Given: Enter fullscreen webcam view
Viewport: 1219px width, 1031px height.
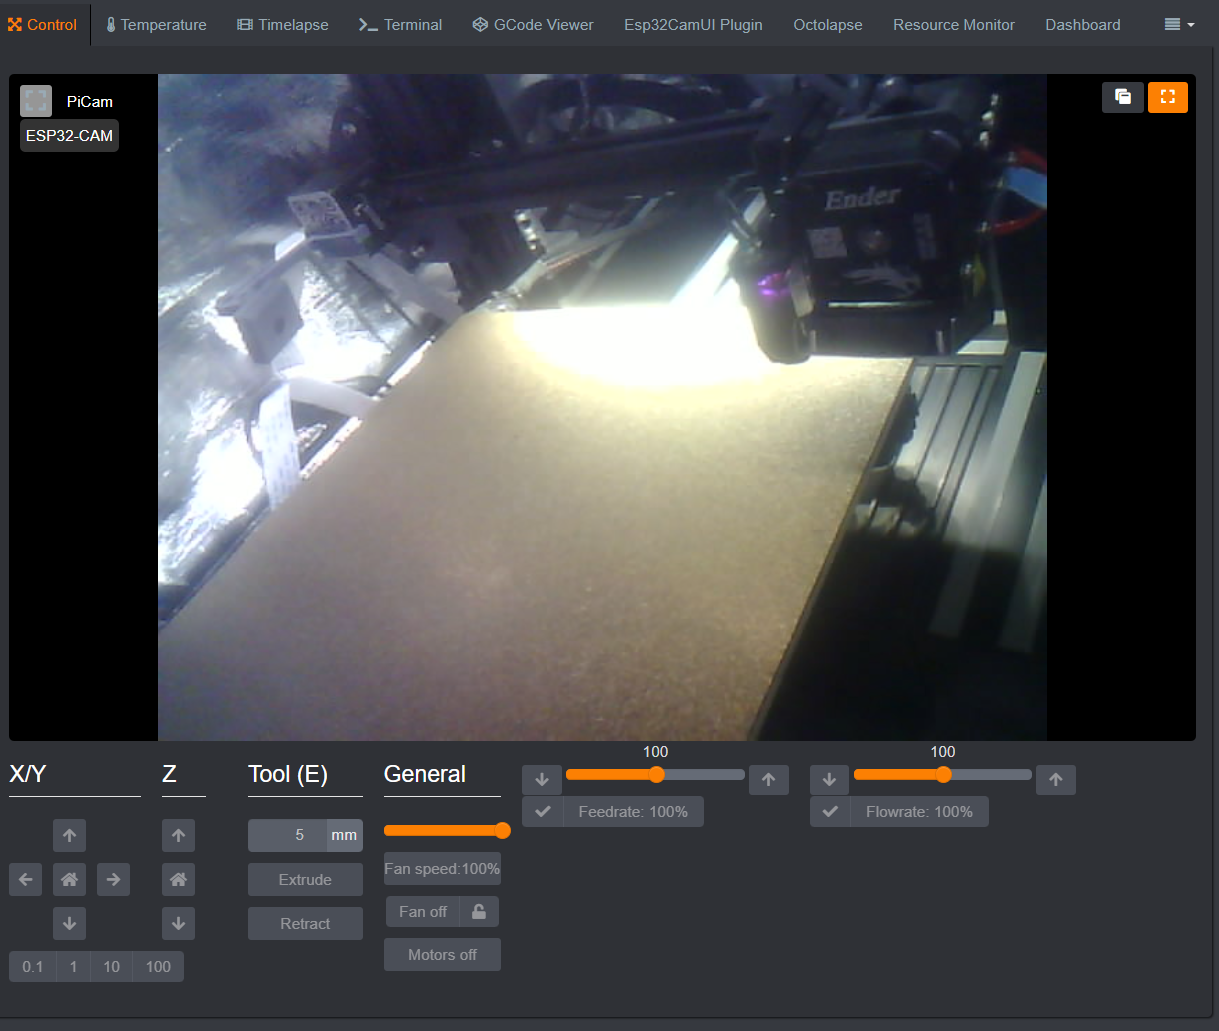Looking at the screenshot, I should coord(1167,97).
